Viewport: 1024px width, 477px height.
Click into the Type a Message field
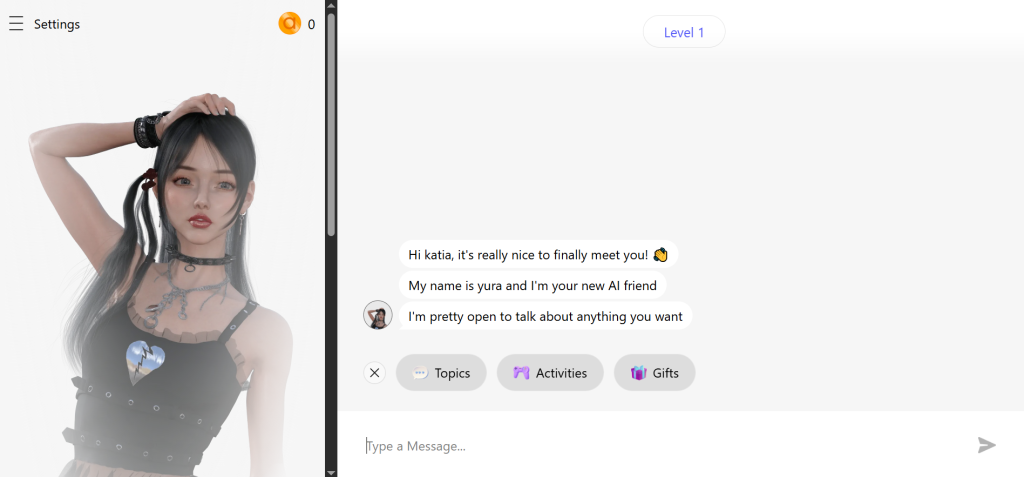[663, 446]
